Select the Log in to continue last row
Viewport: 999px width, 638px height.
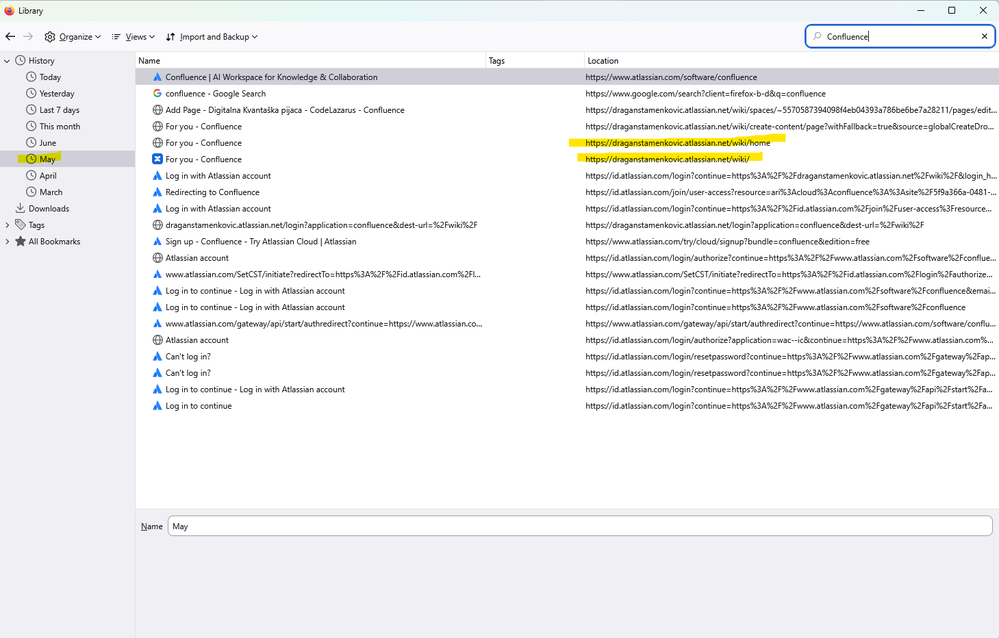click(x=567, y=406)
